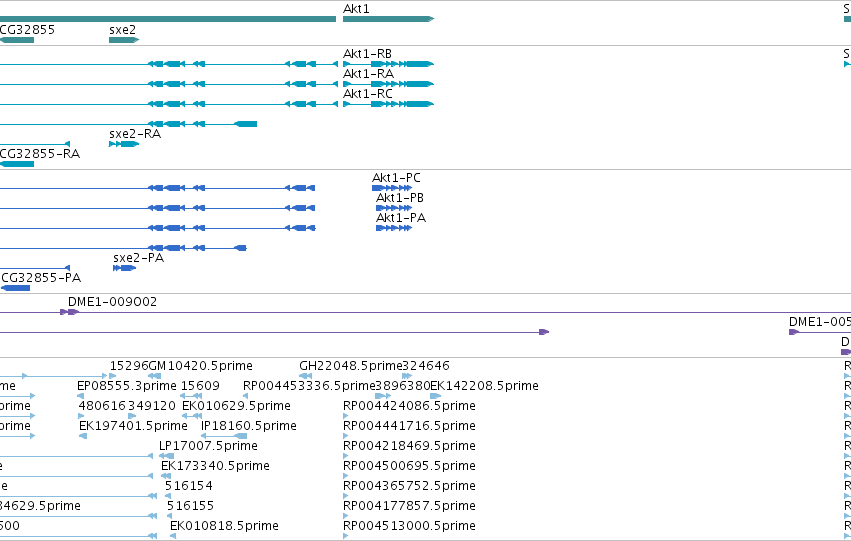
Task: Click the RP004453336.5prime EST label
Action: [309, 386]
